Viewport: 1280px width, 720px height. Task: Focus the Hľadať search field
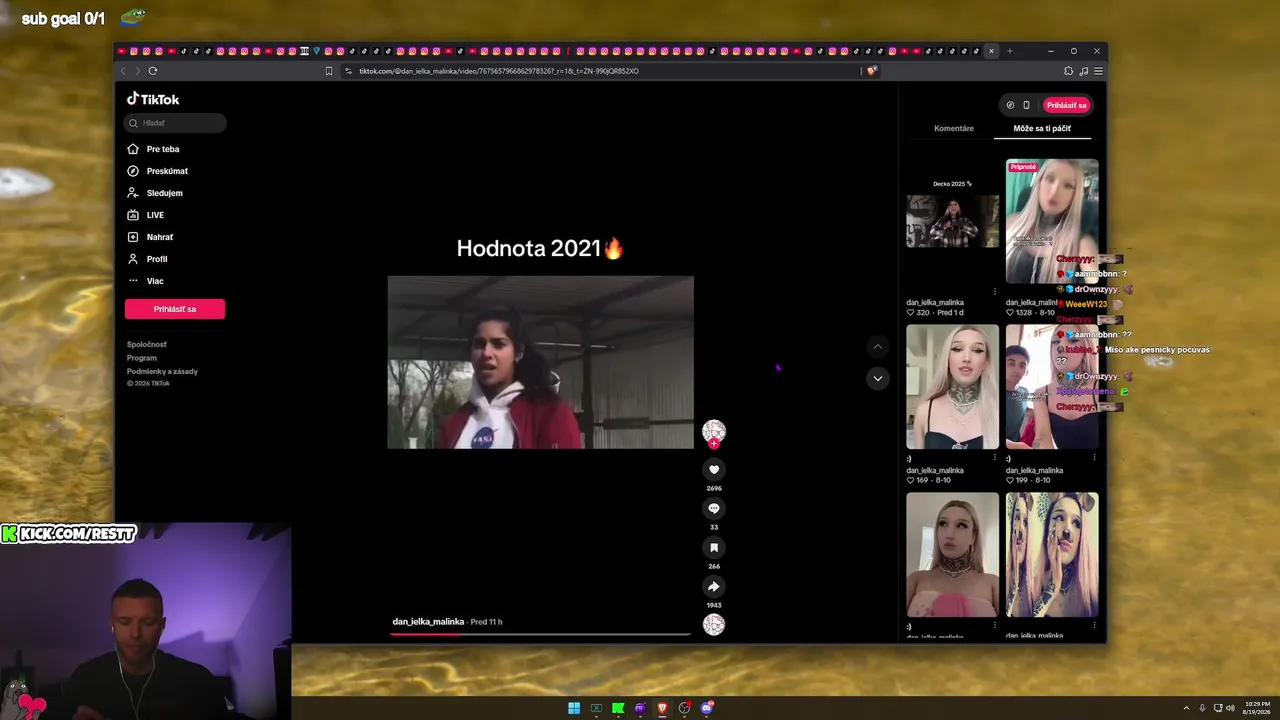pyautogui.click(x=176, y=123)
